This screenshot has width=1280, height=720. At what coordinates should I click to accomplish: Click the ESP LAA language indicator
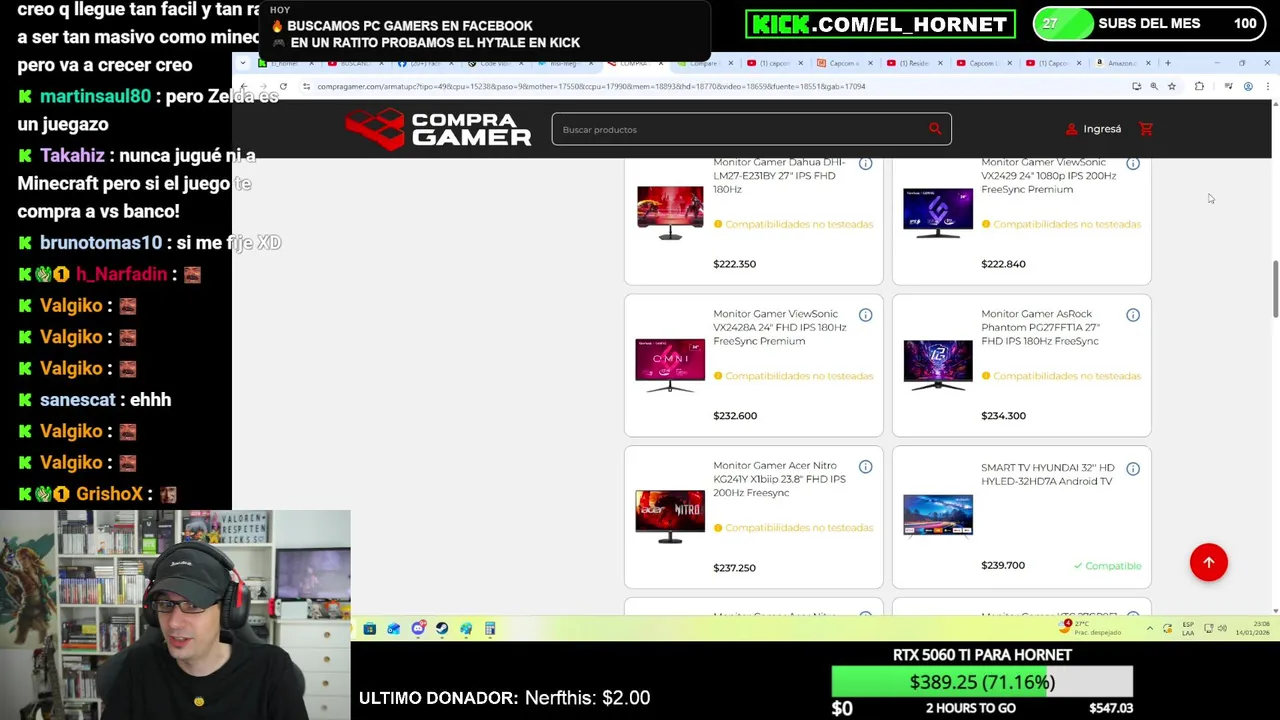(x=1188, y=628)
